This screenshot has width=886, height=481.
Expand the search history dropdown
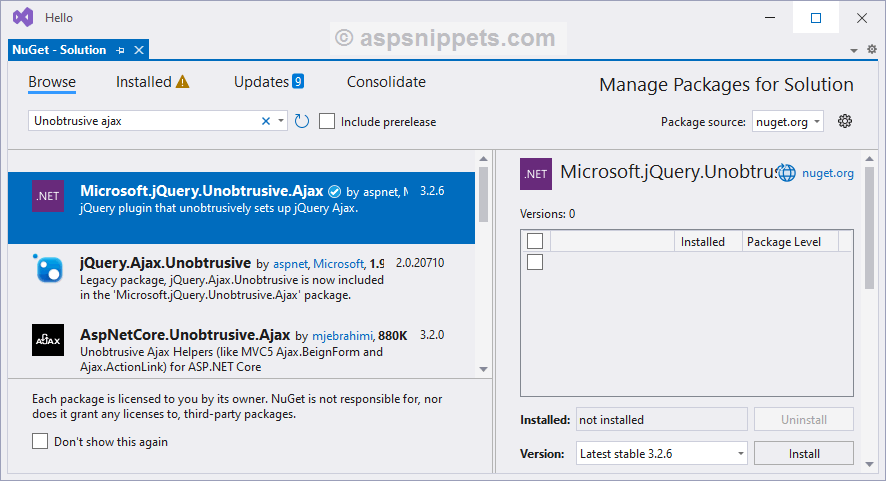pyautogui.click(x=281, y=121)
